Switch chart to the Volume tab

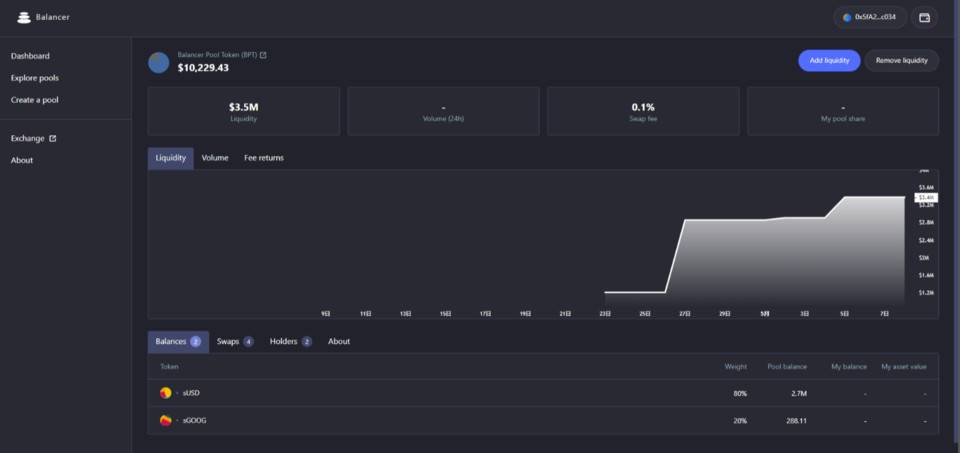click(215, 158)
